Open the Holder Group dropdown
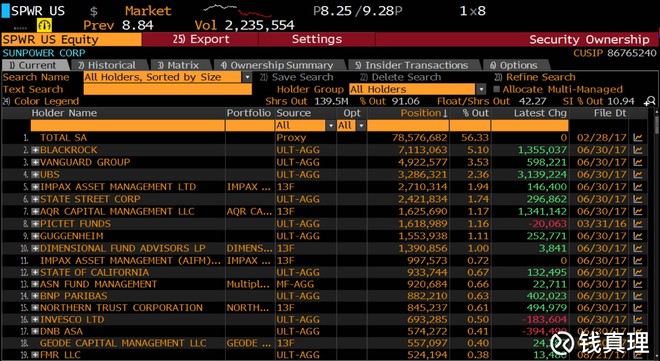Viewport: 660px width, 361px height. click(481, 89)
